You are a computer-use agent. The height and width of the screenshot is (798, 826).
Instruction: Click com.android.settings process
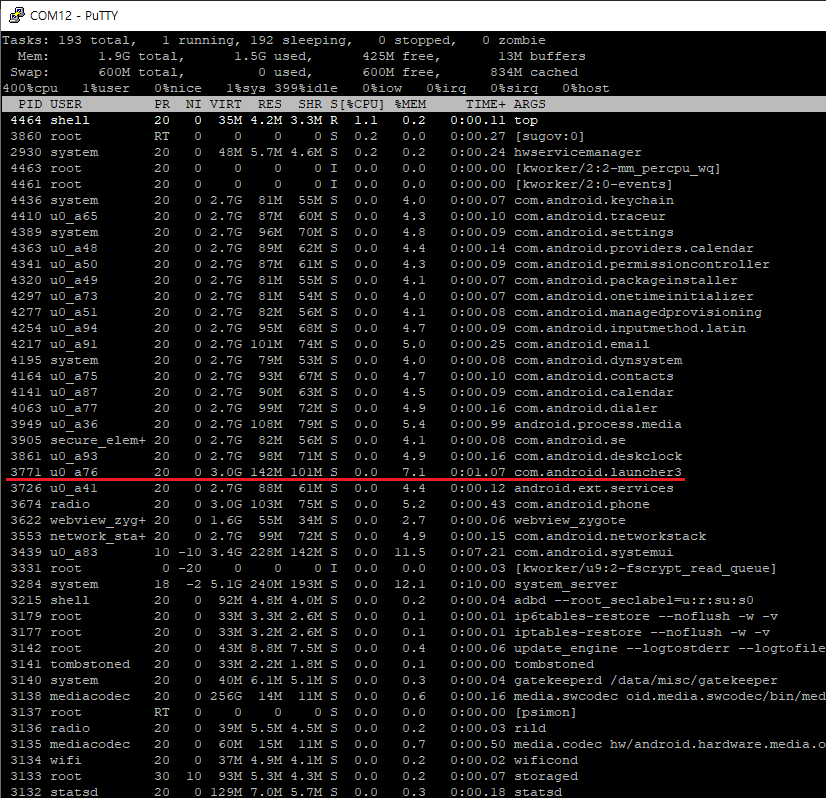tap(594, 232)
